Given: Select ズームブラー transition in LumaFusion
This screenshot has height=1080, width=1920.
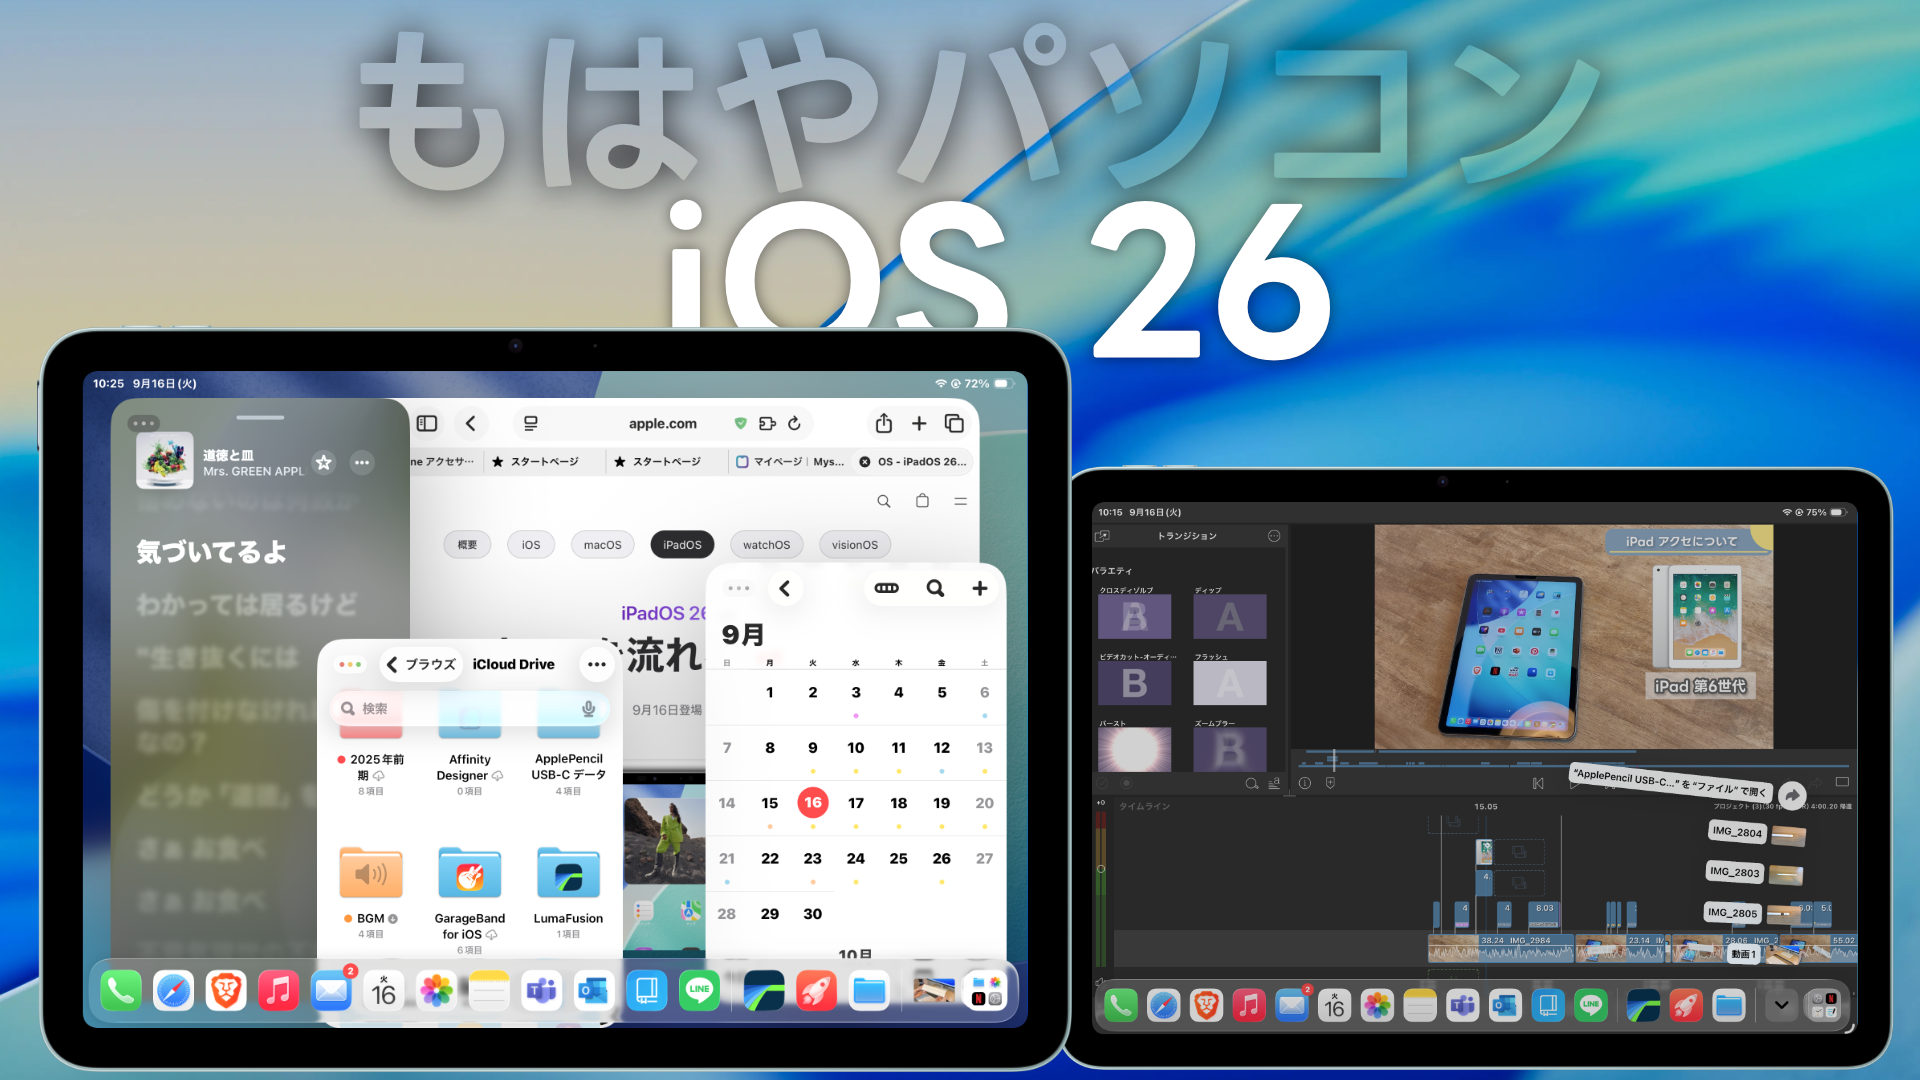Looking at the screenshot, I should (x=1230, y=750).
